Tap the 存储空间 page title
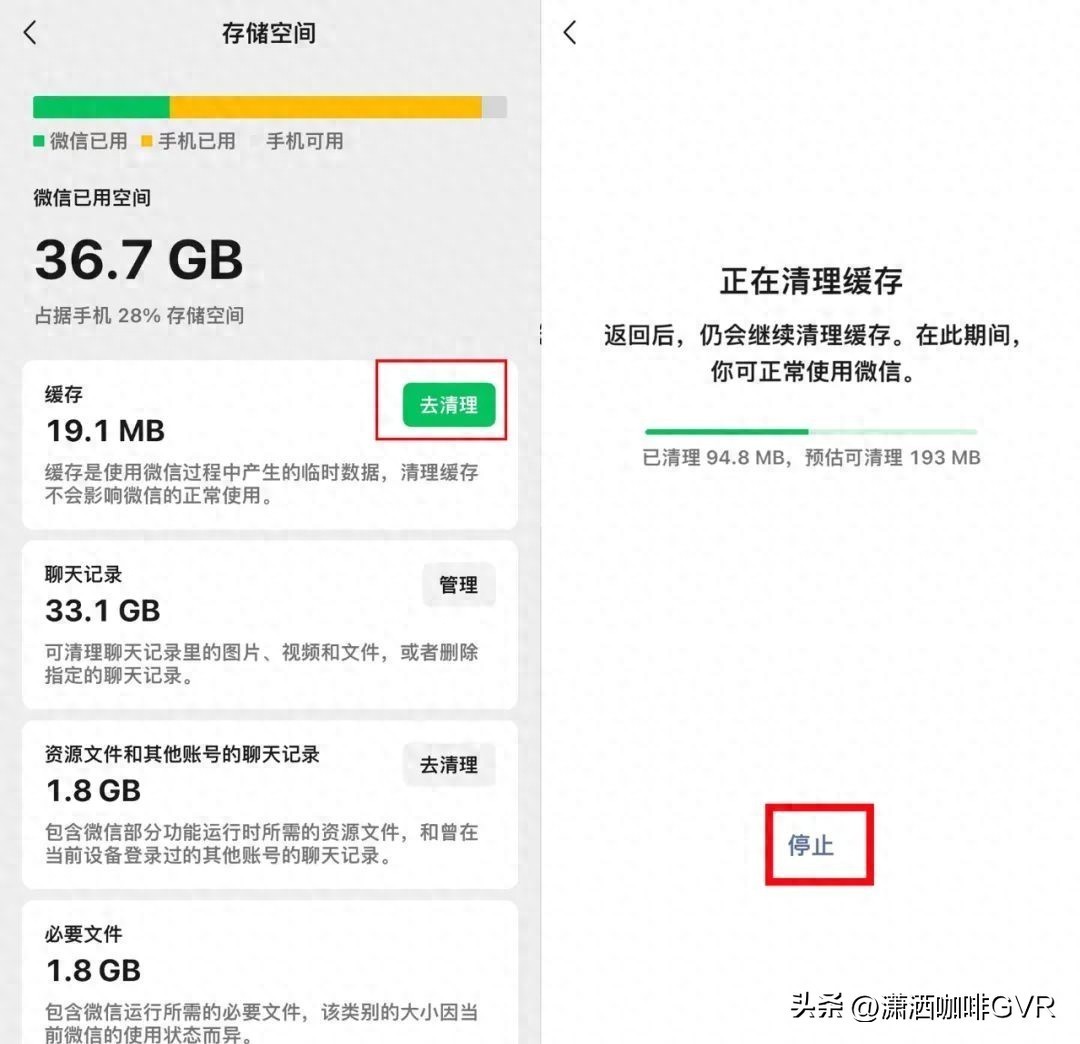The width and height of the screenshot is (1080, 1044). click(x=269, y=33)
